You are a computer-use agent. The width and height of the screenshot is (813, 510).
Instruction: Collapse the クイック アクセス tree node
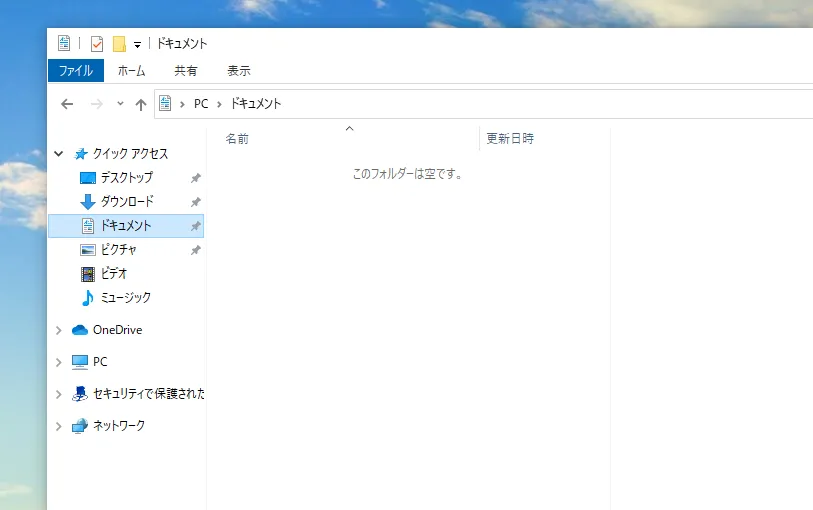click(59, 154)
